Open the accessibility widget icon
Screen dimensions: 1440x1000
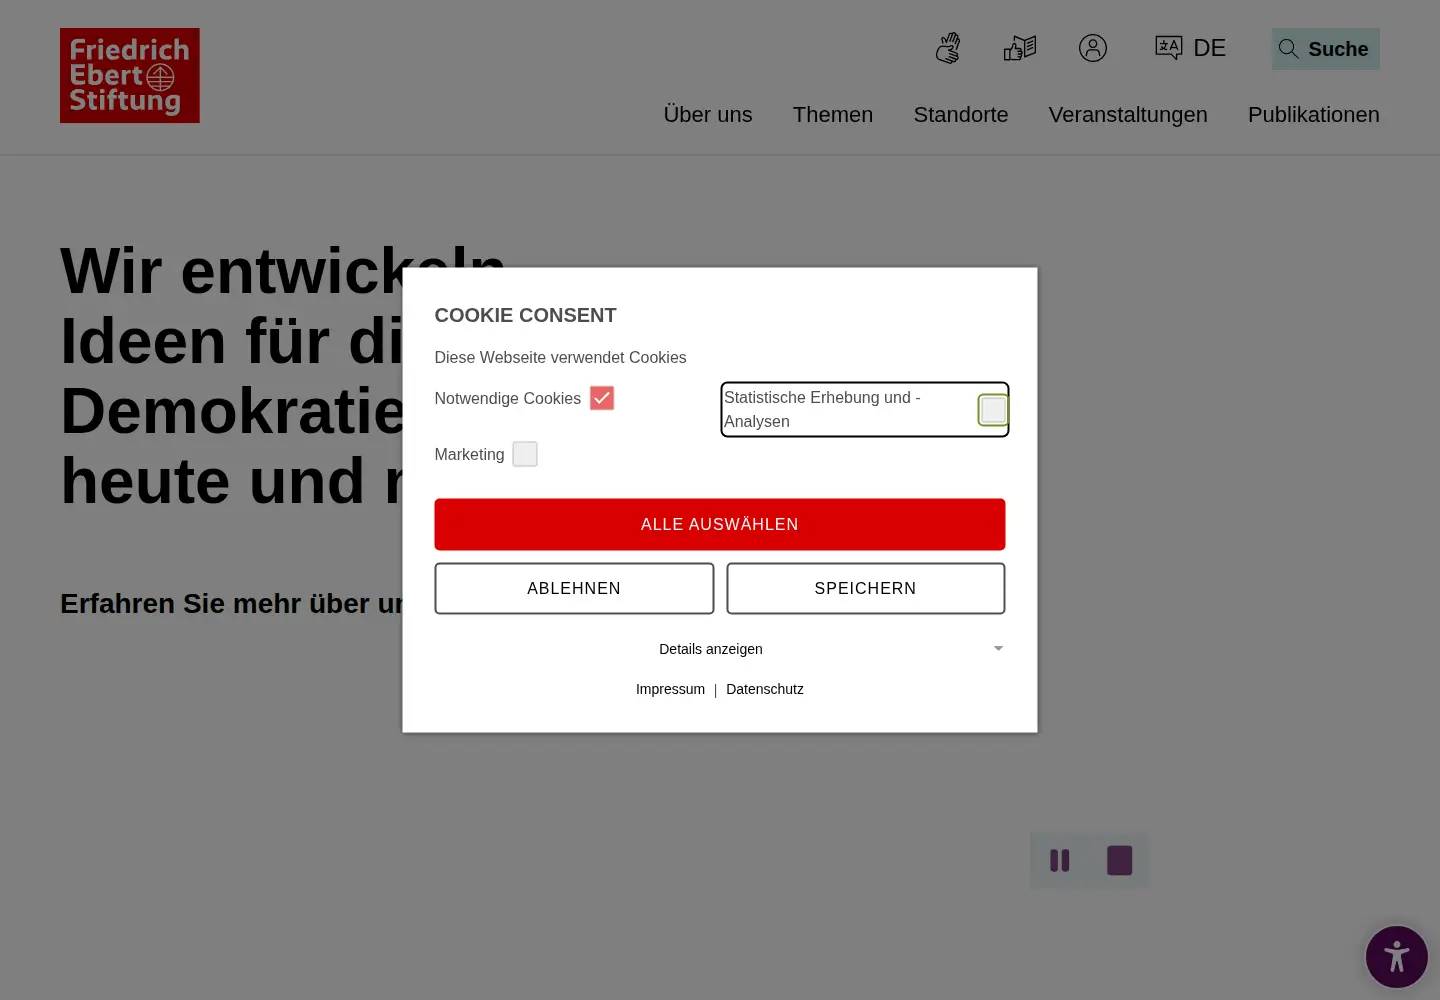tap(1397, 957)
